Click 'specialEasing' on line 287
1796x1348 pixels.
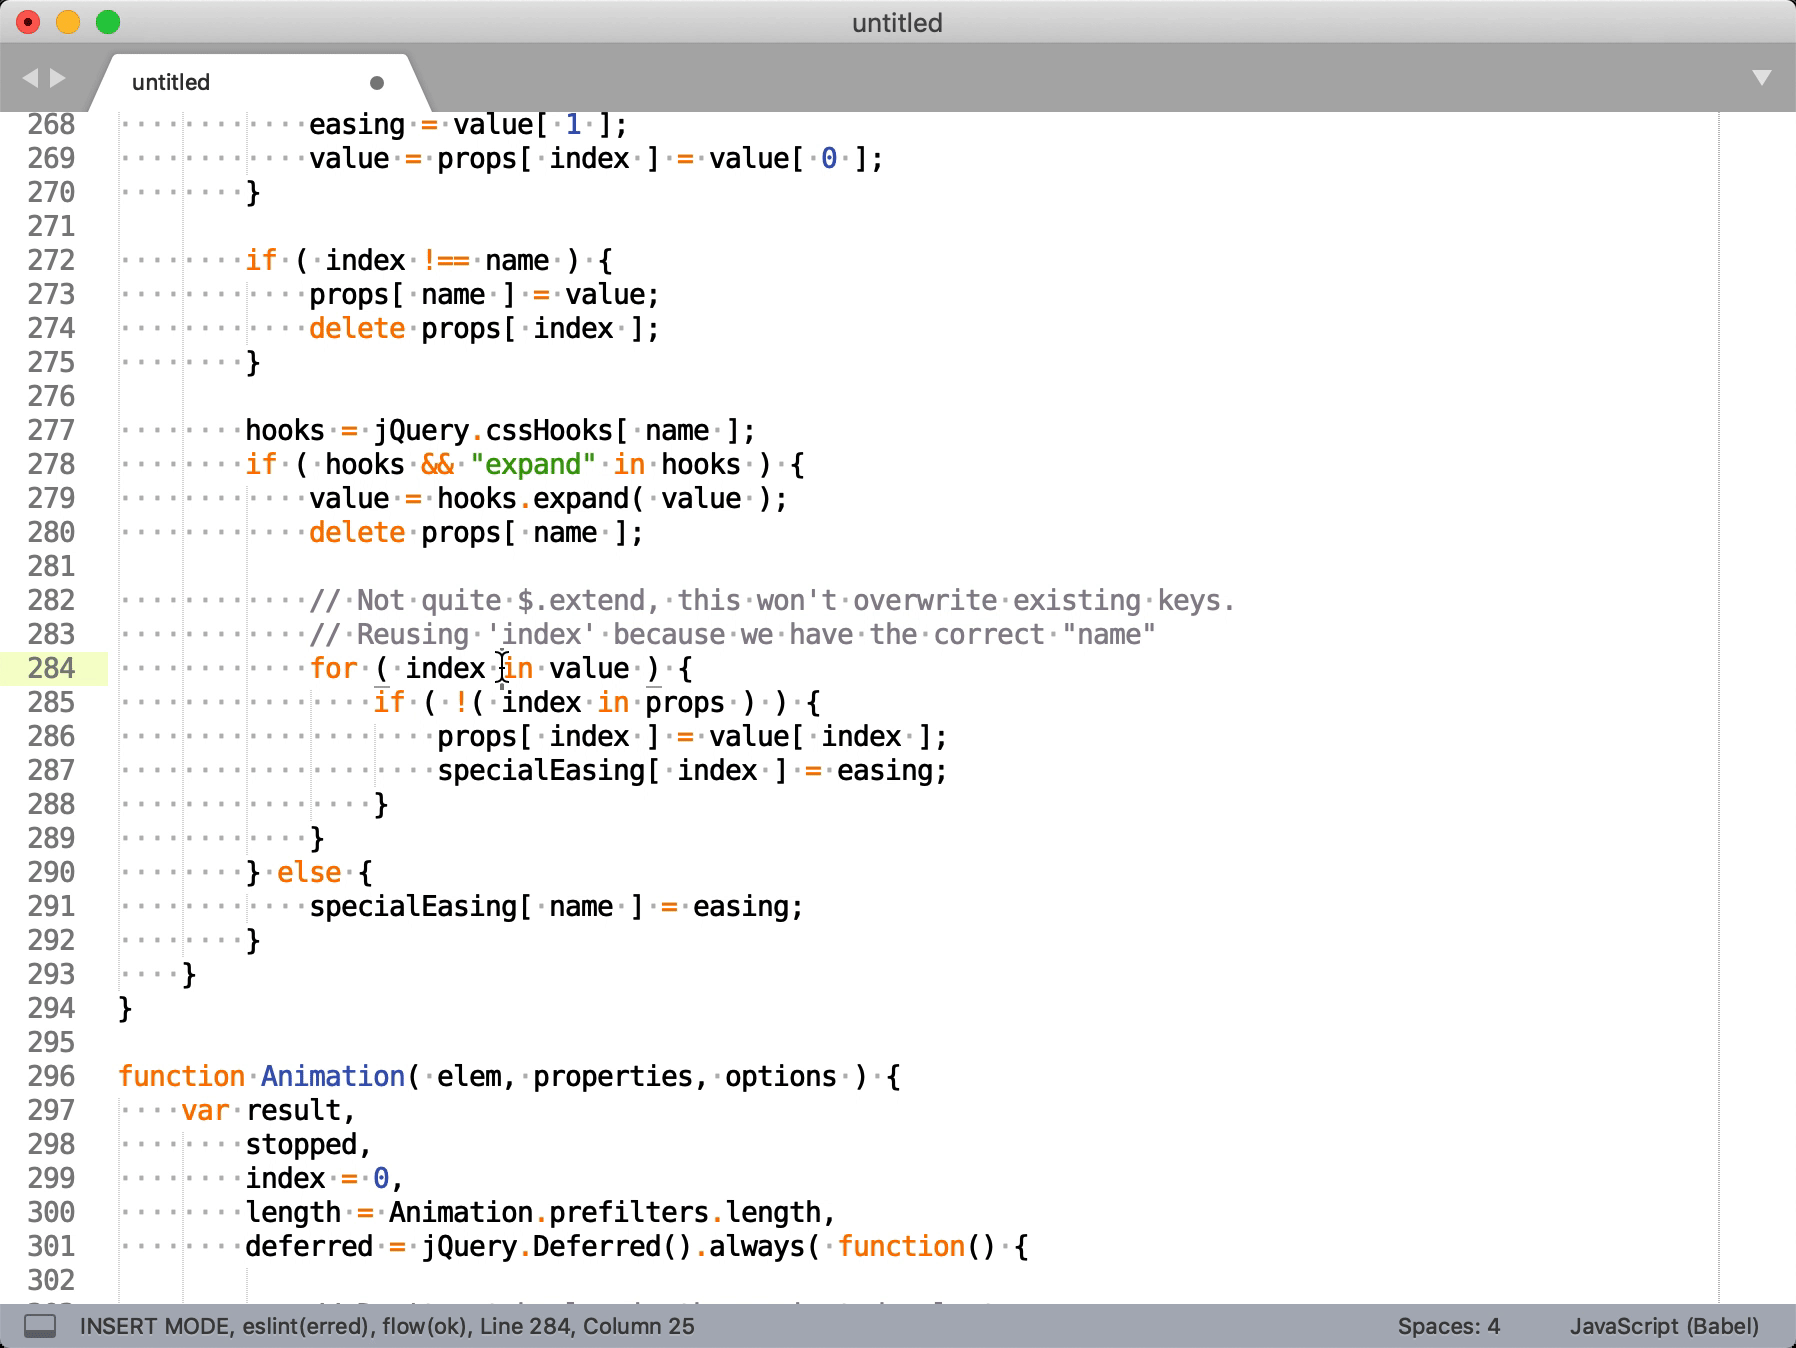click(x=541, y=770)
